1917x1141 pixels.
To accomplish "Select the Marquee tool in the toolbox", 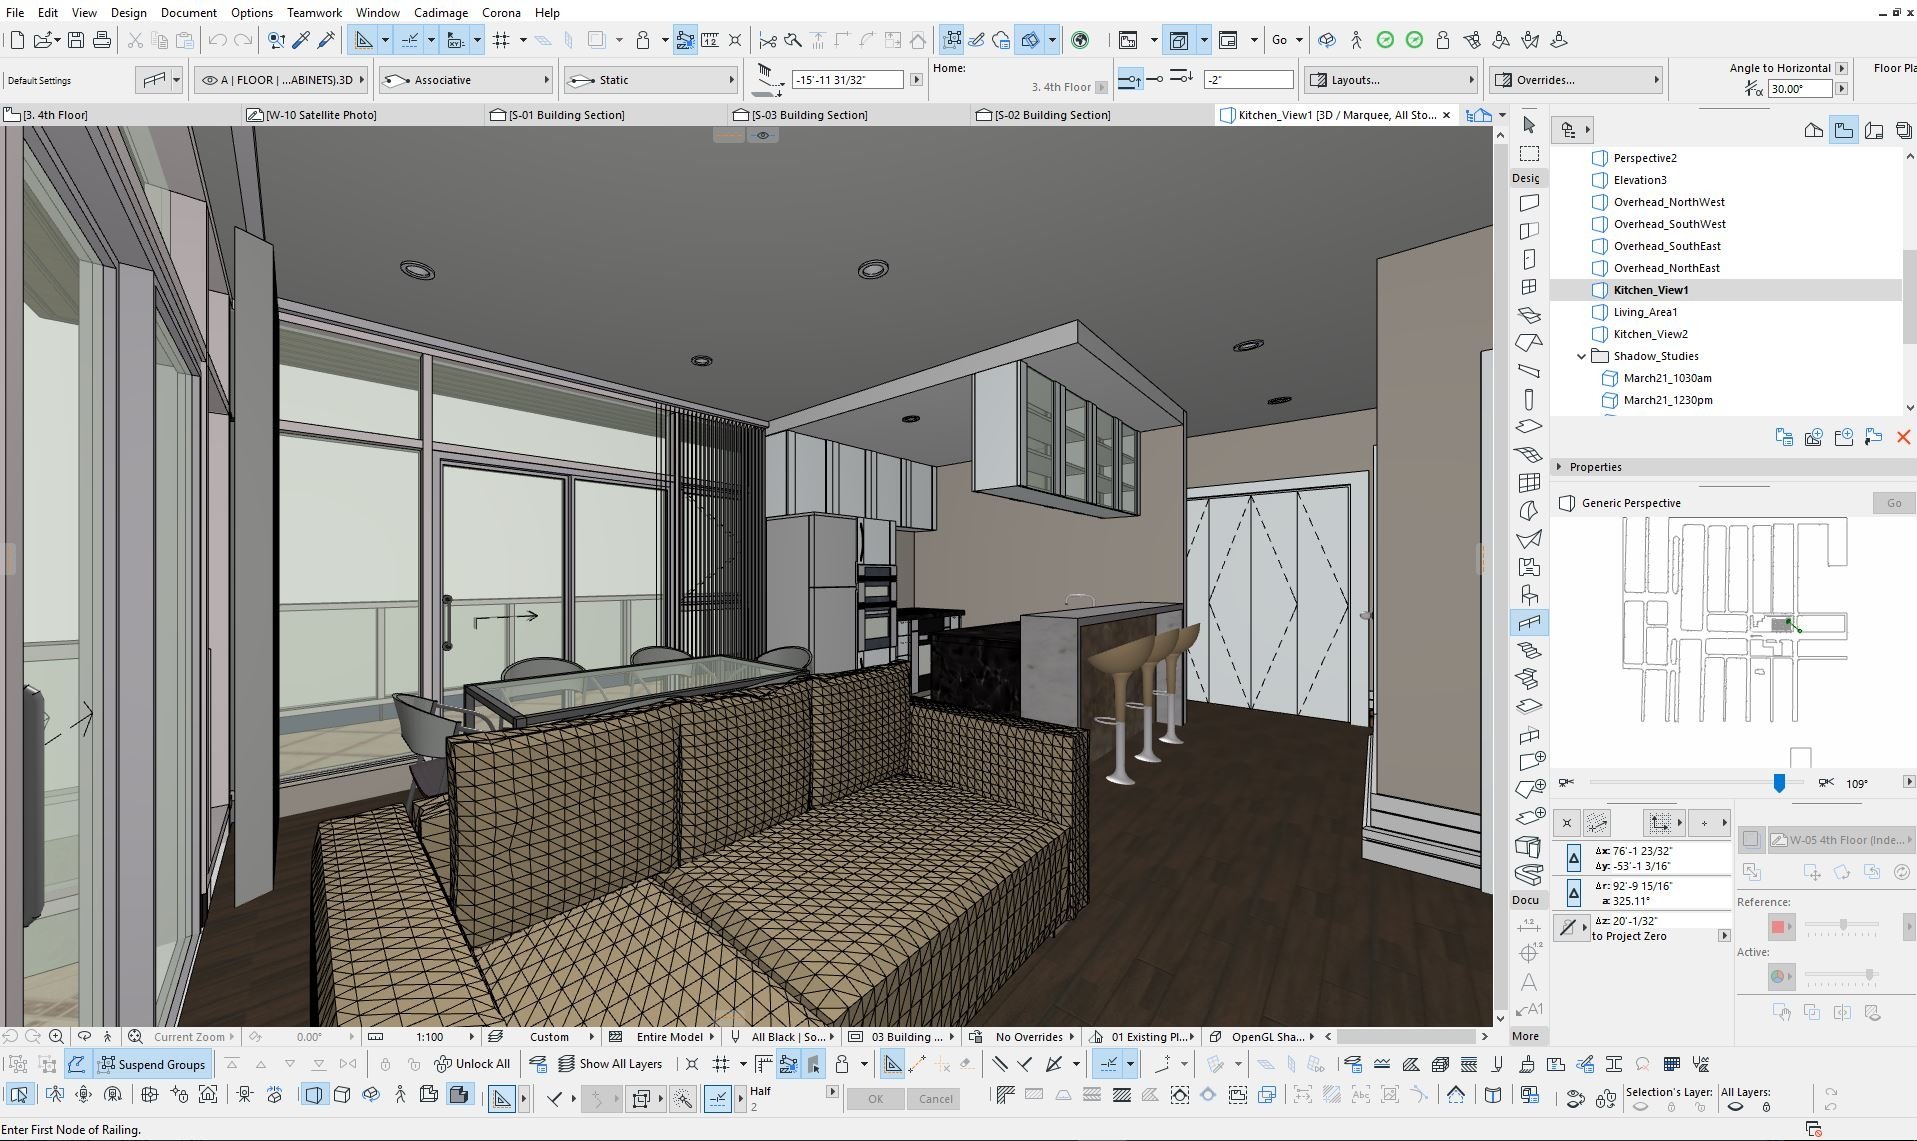I will 1528,153.
